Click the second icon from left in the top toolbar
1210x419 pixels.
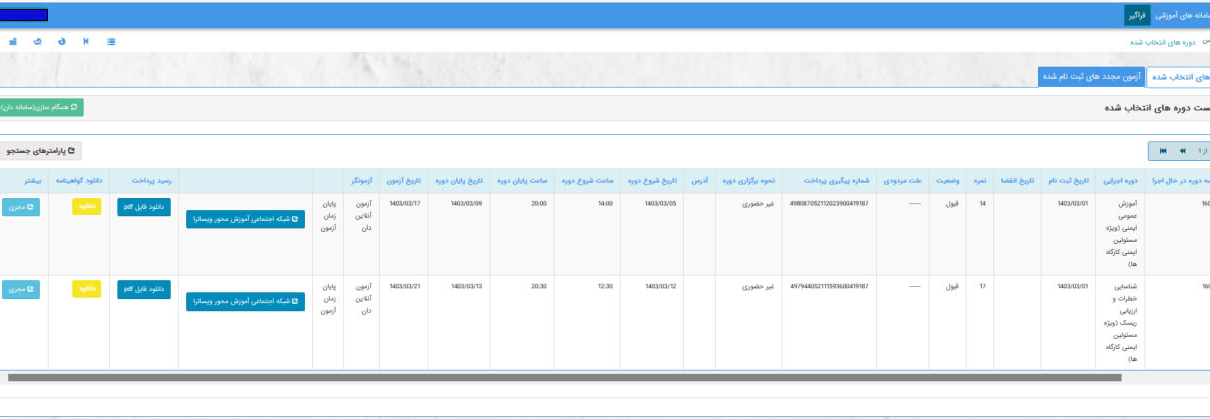38,42
